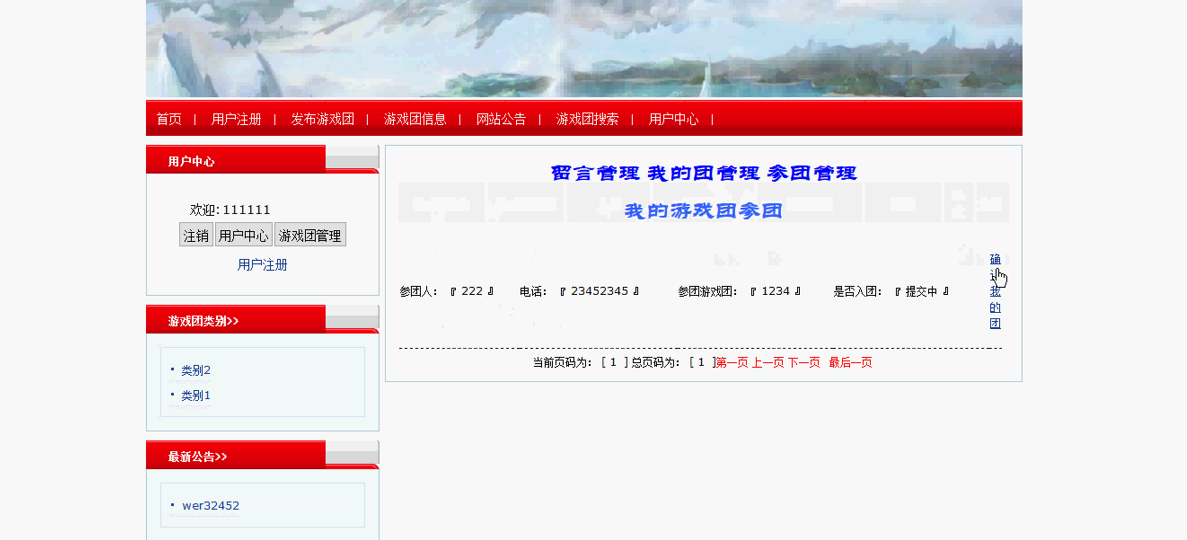Viewport: 1187px width, 540px height.
Task: Select 游戏团信息 in the nav bar
Action: click(415, 119)
